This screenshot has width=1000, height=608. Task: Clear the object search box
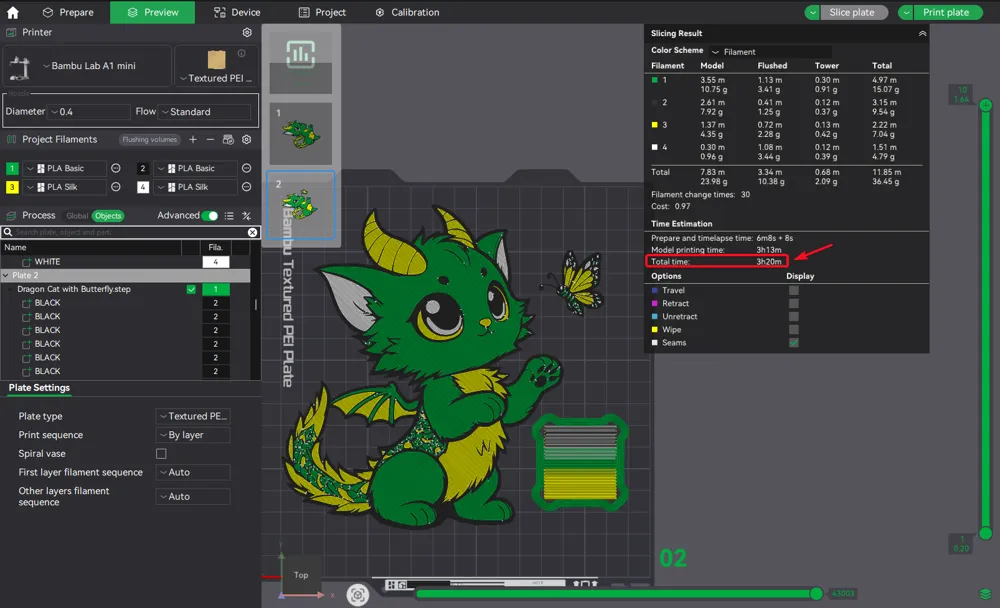coord(253,232)
